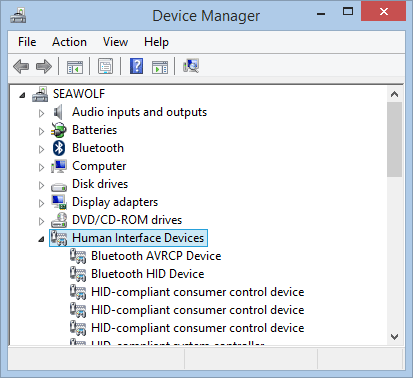Click Show/Hide Console Tree toolbar icon

pyautogui.click(x=75, y=66)
